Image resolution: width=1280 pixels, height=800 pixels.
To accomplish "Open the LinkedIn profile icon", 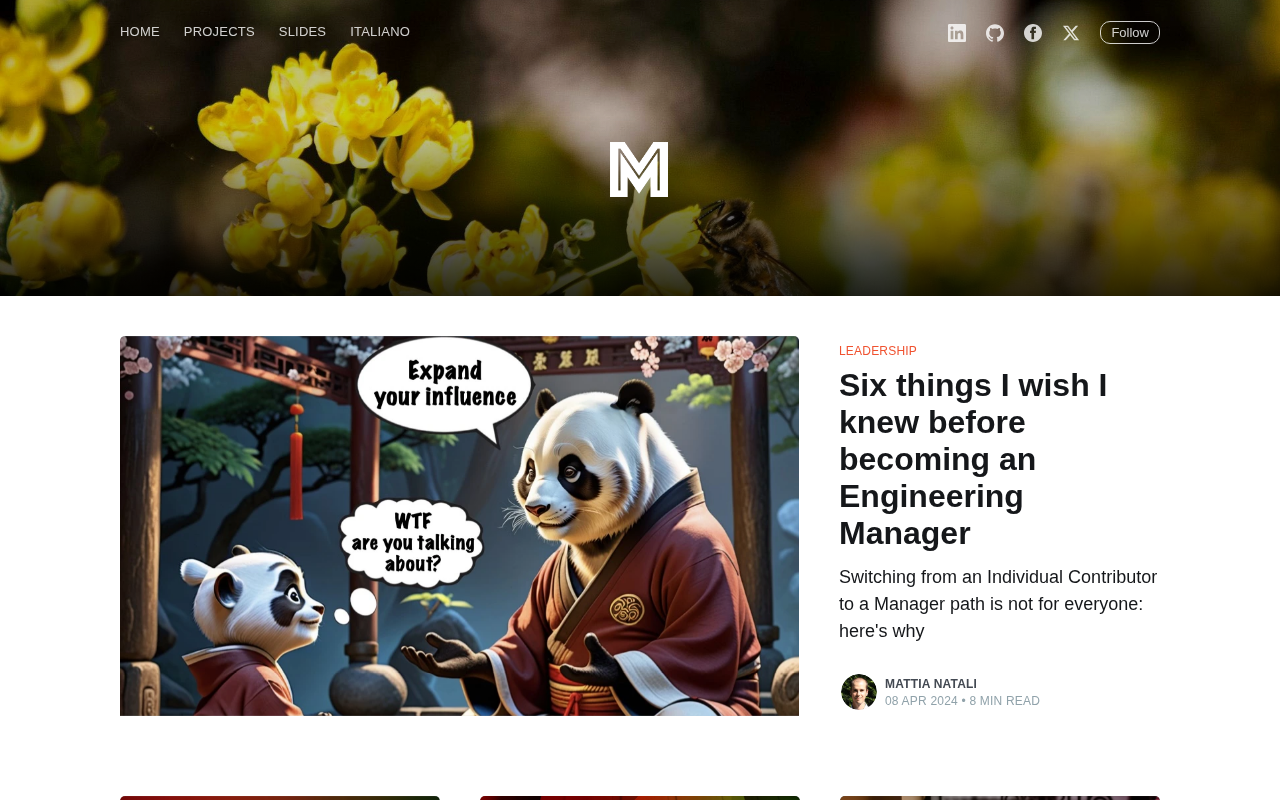I will [x=957, y=33].
